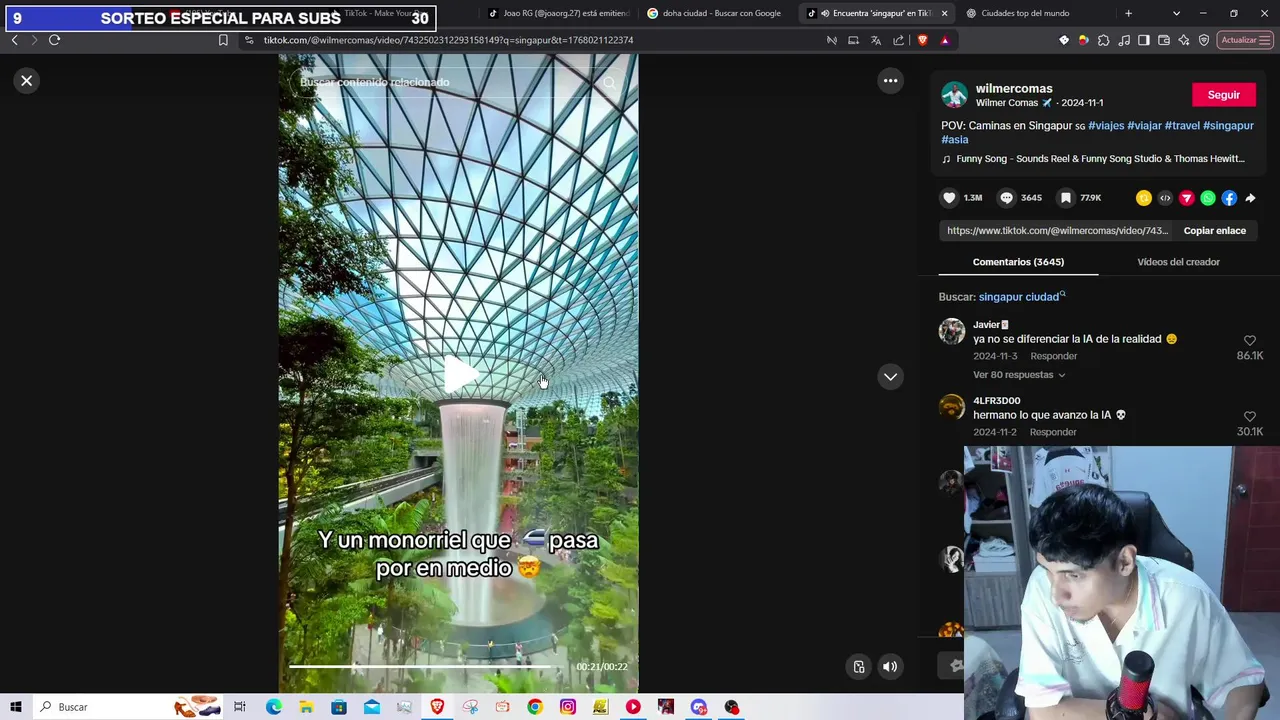1280x720 pixels.
Task: Open the wilmercomas avatar picture
Action: point(955,95)
